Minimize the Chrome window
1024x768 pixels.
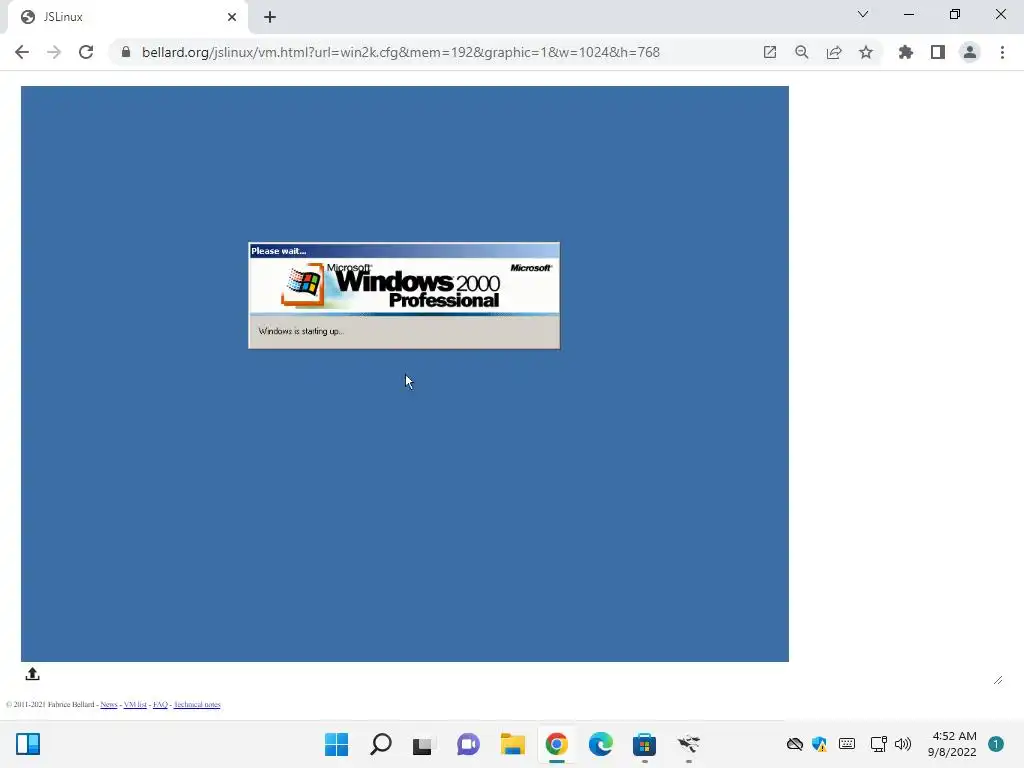pyautogui.click(x=908, y=14)
